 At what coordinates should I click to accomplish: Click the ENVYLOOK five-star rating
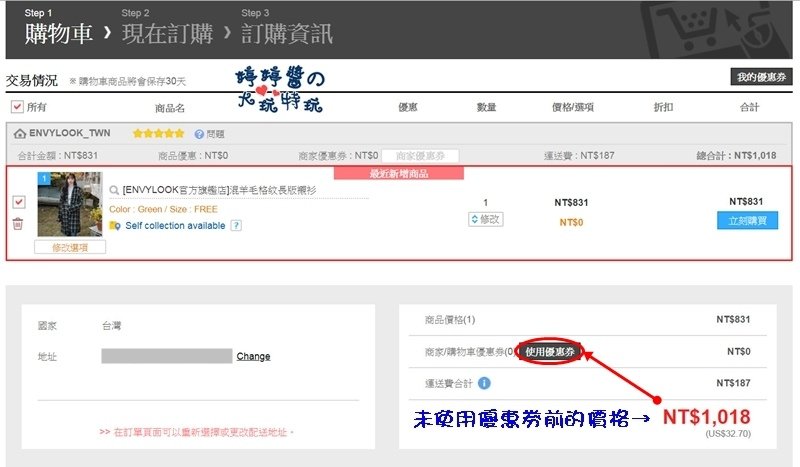coord(158,134)
